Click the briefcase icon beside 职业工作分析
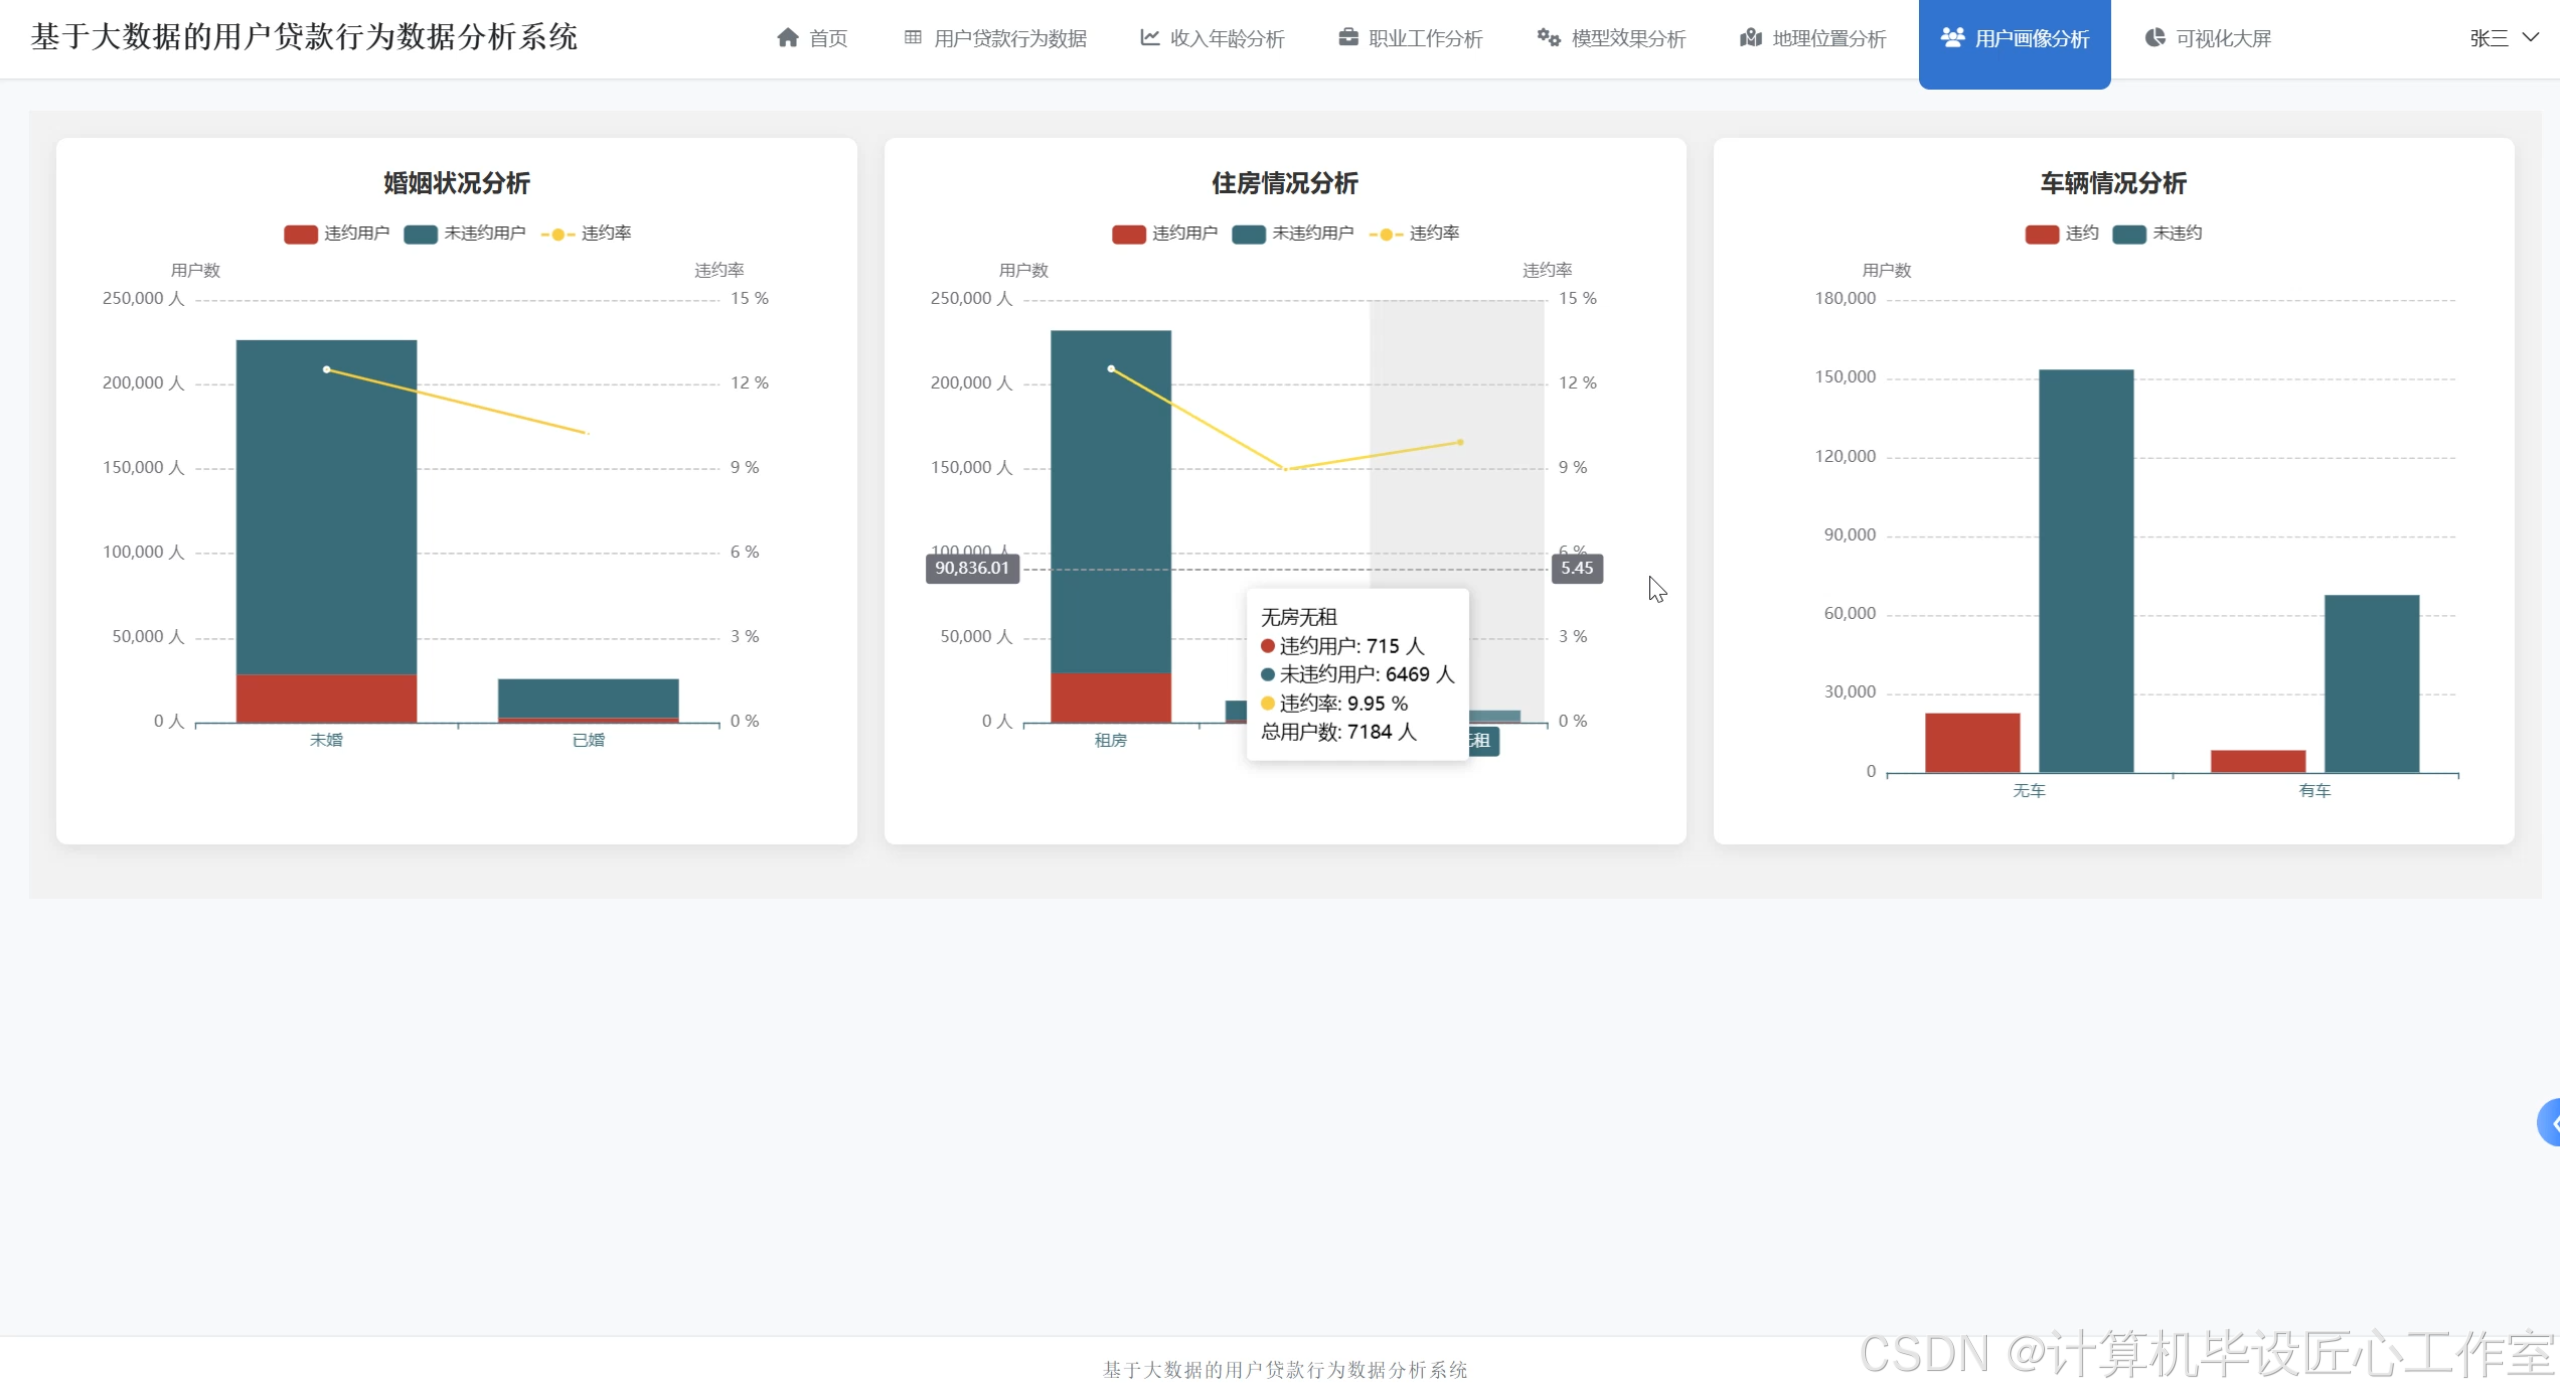 coord(1348,38)
